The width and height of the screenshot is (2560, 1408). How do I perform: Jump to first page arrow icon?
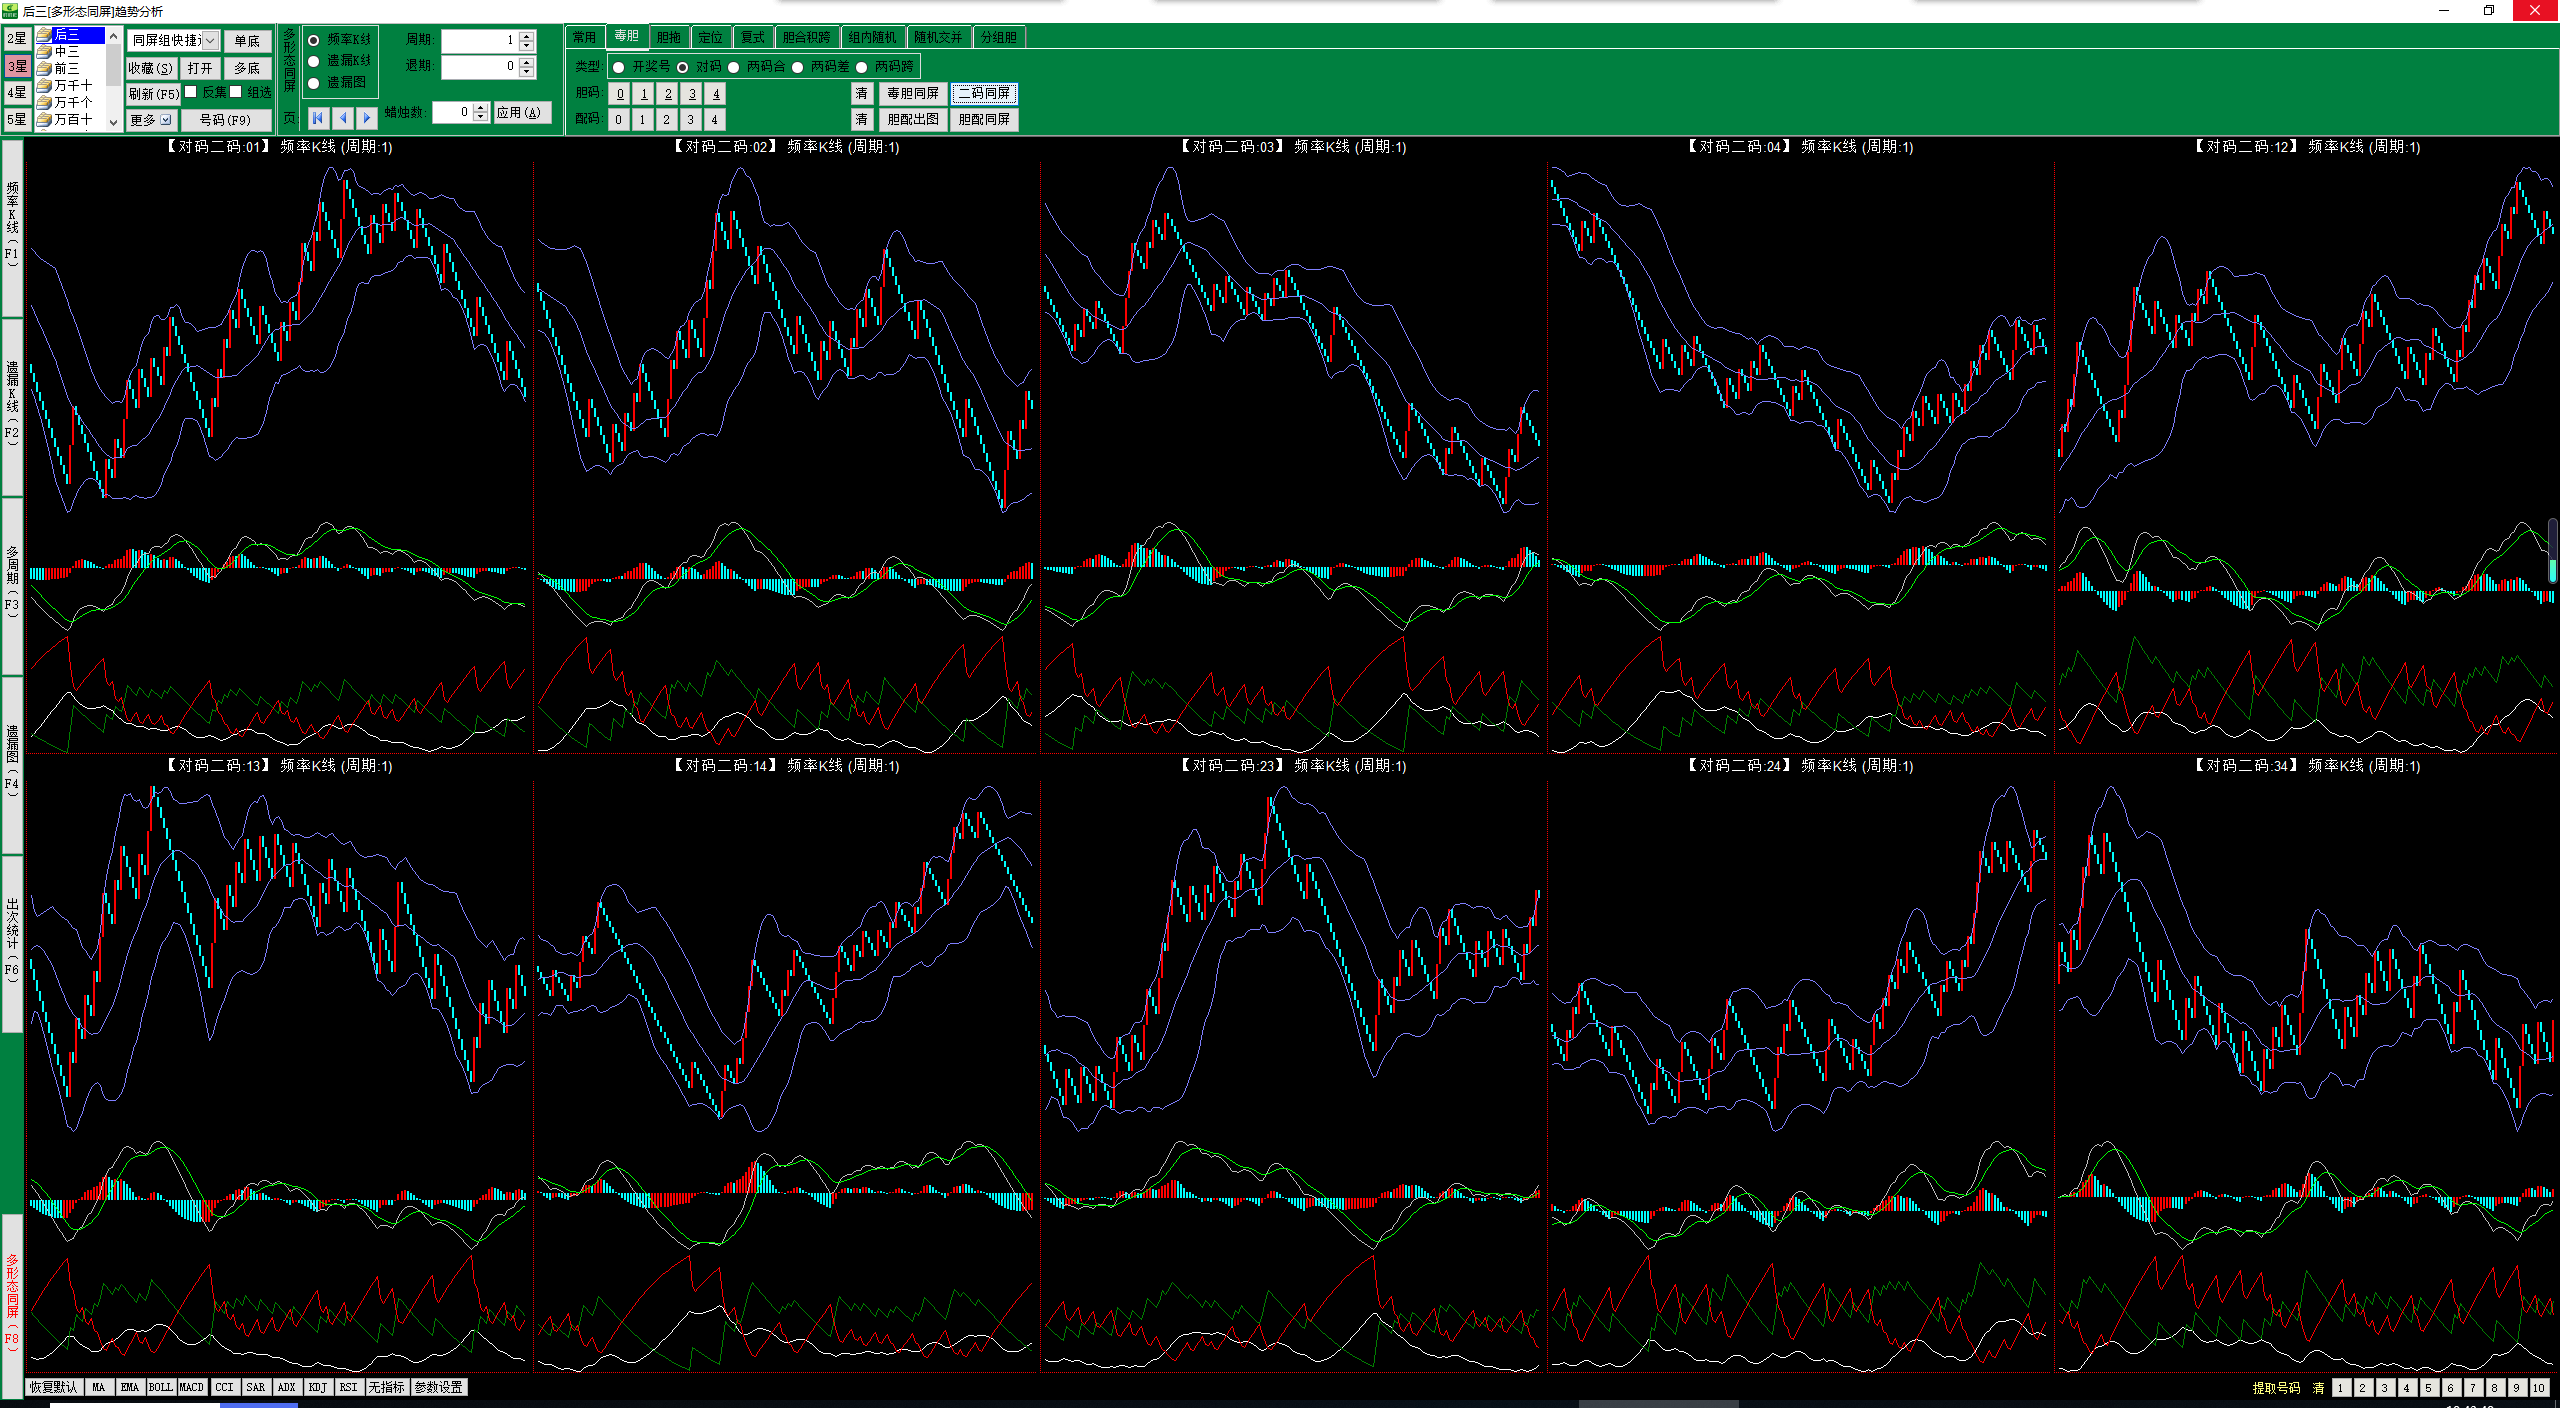click(x=318, y=118)
